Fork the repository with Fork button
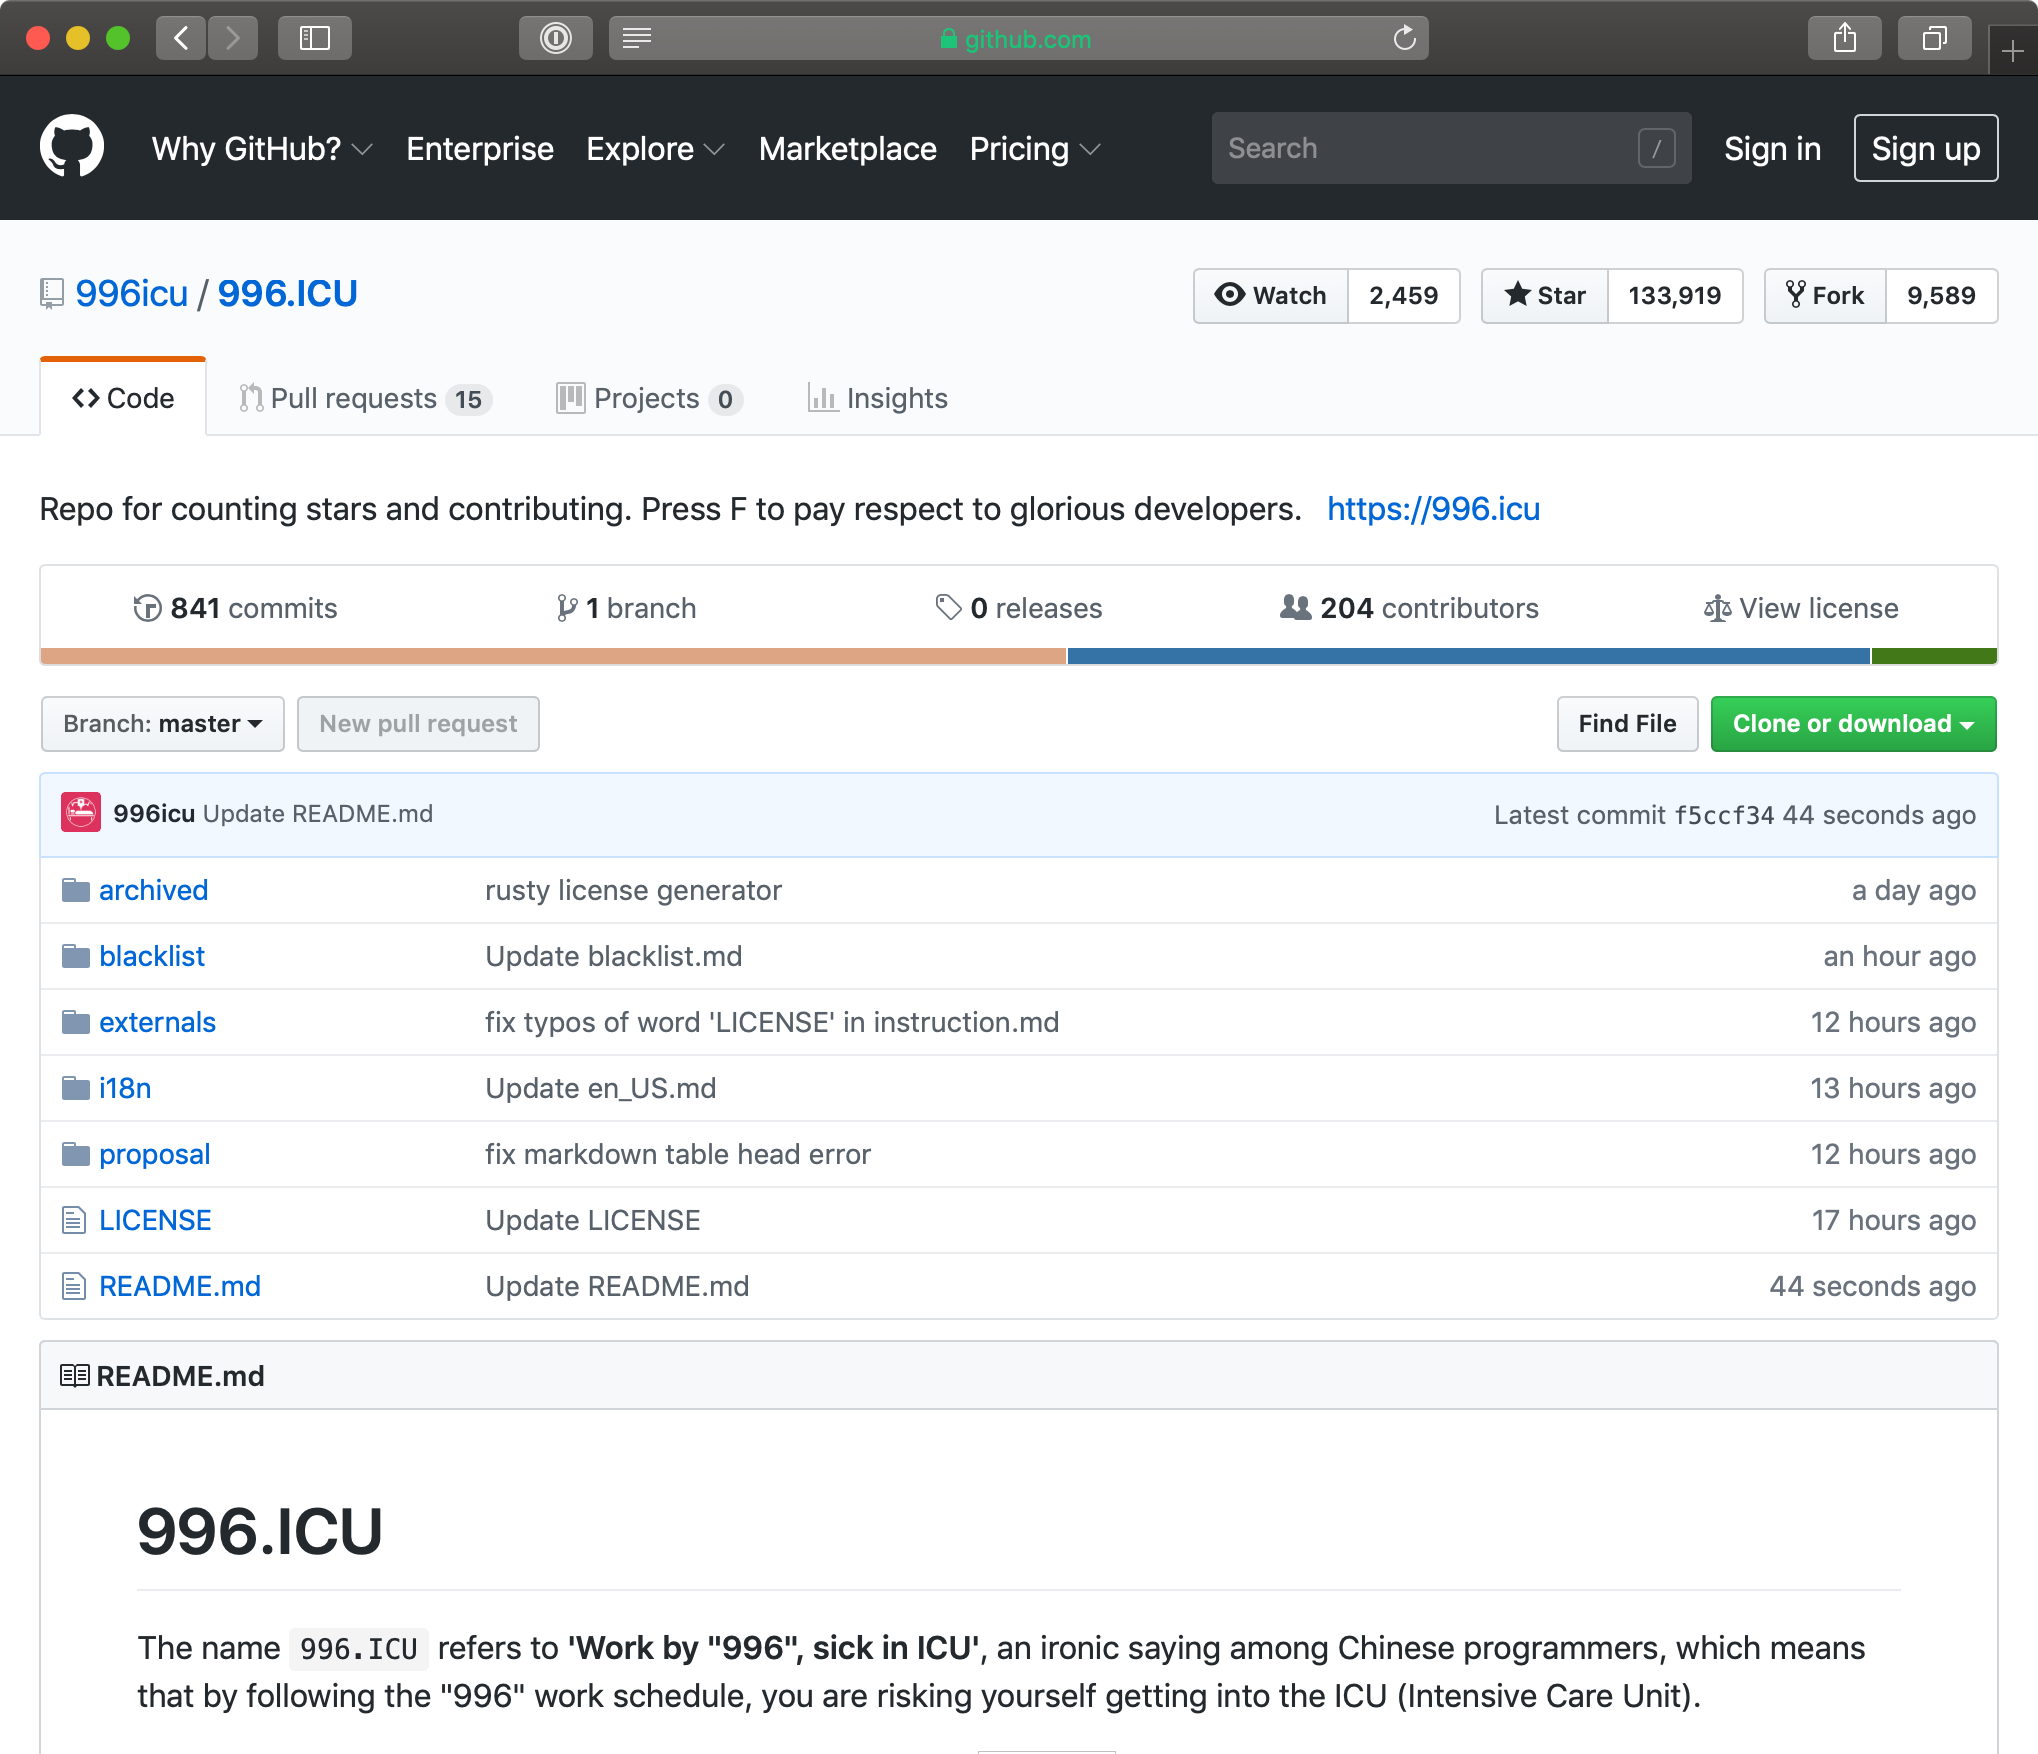Viewport: 2038px width, 1754px height. click(1826, 296)
